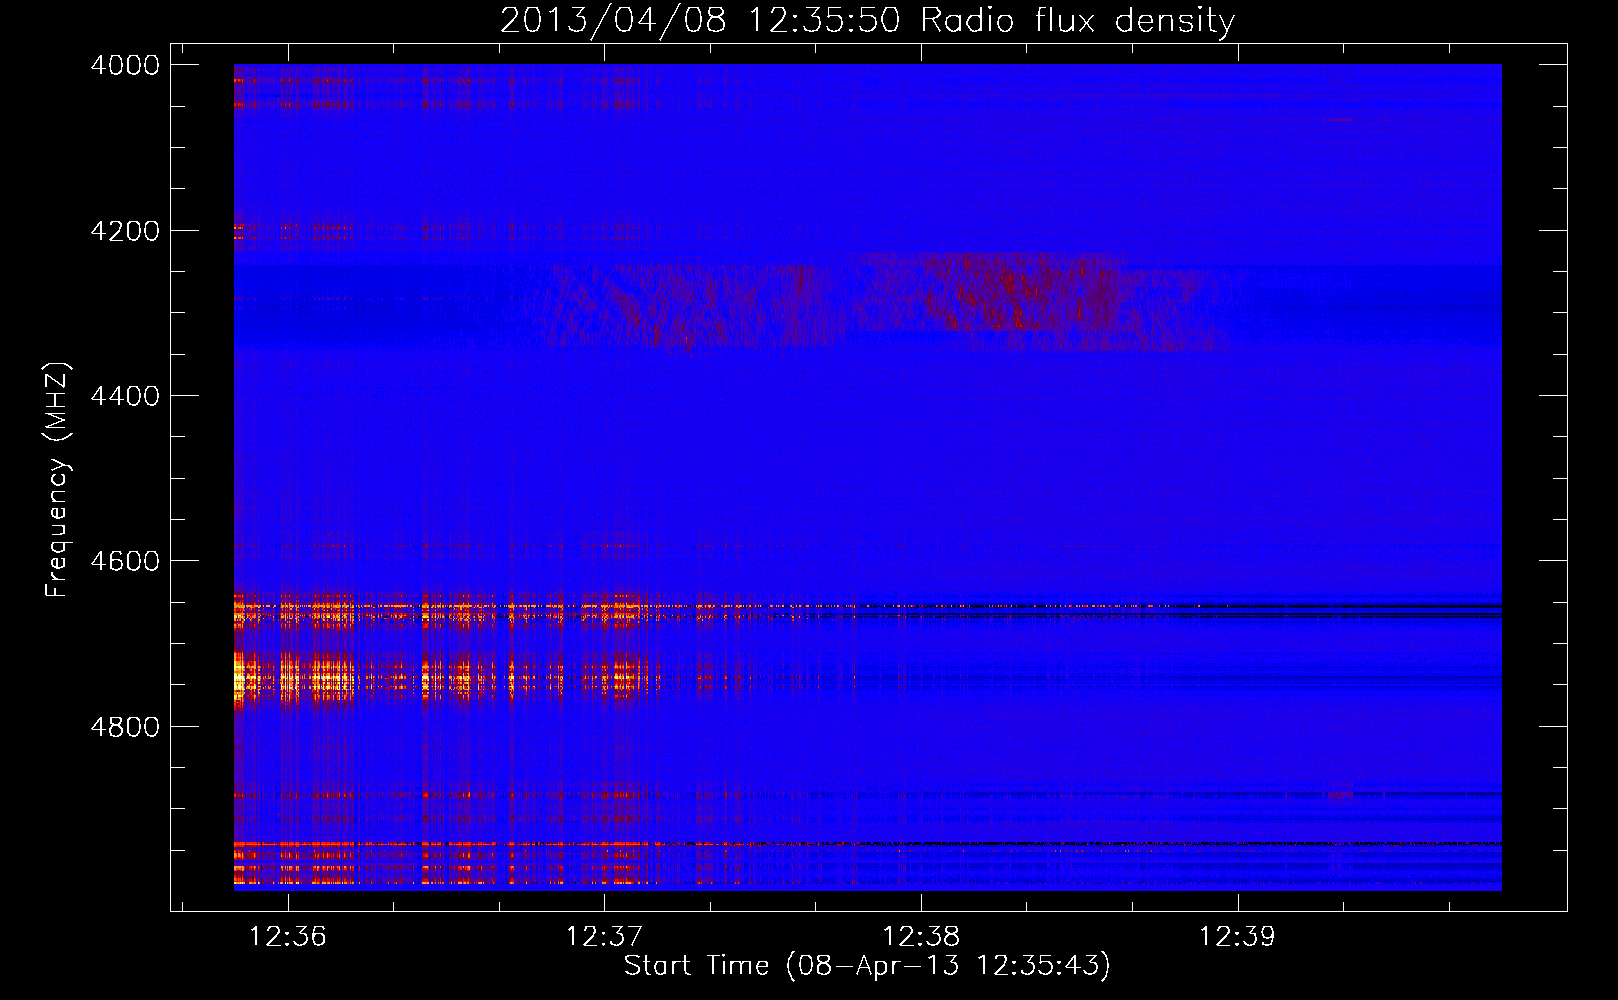This screenshot has height=1000, width=1618.
Task: Click the 12:38 time tick label
Action: coord(921,936)
